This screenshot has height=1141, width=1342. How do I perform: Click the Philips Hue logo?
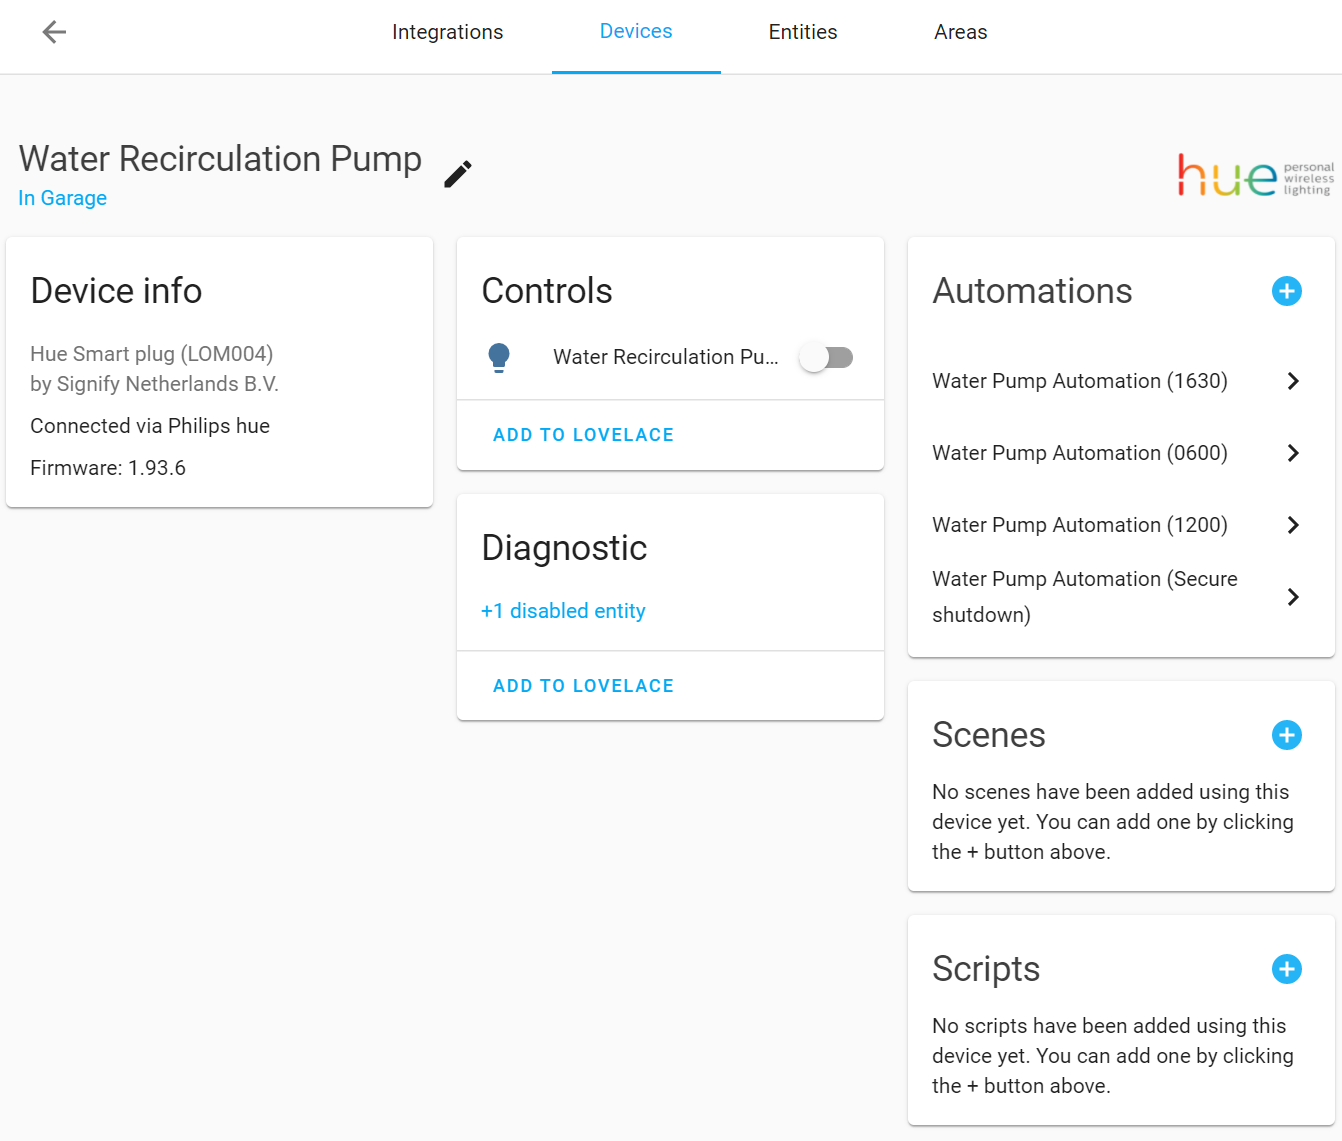(1255, 176)
